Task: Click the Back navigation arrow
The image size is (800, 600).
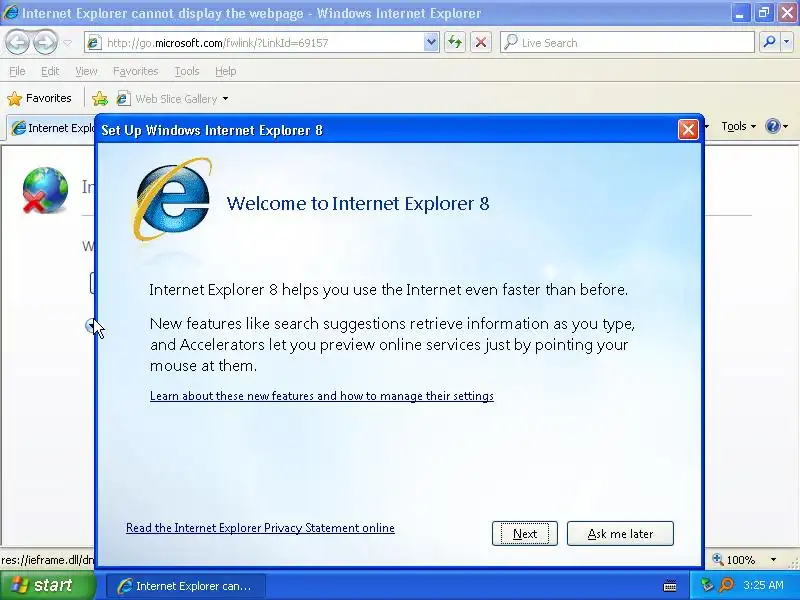Action: pyautogui.click(x=17, y=43)
